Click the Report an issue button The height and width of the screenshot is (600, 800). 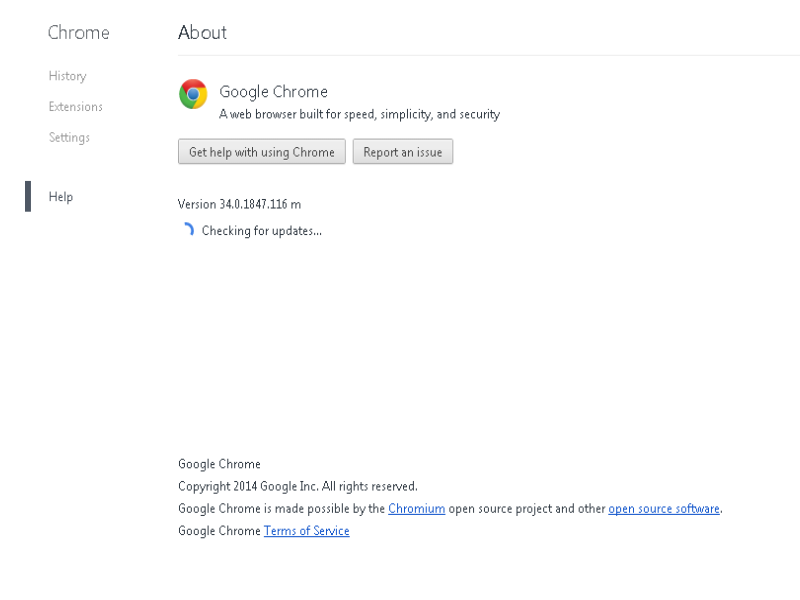[403, 152]
